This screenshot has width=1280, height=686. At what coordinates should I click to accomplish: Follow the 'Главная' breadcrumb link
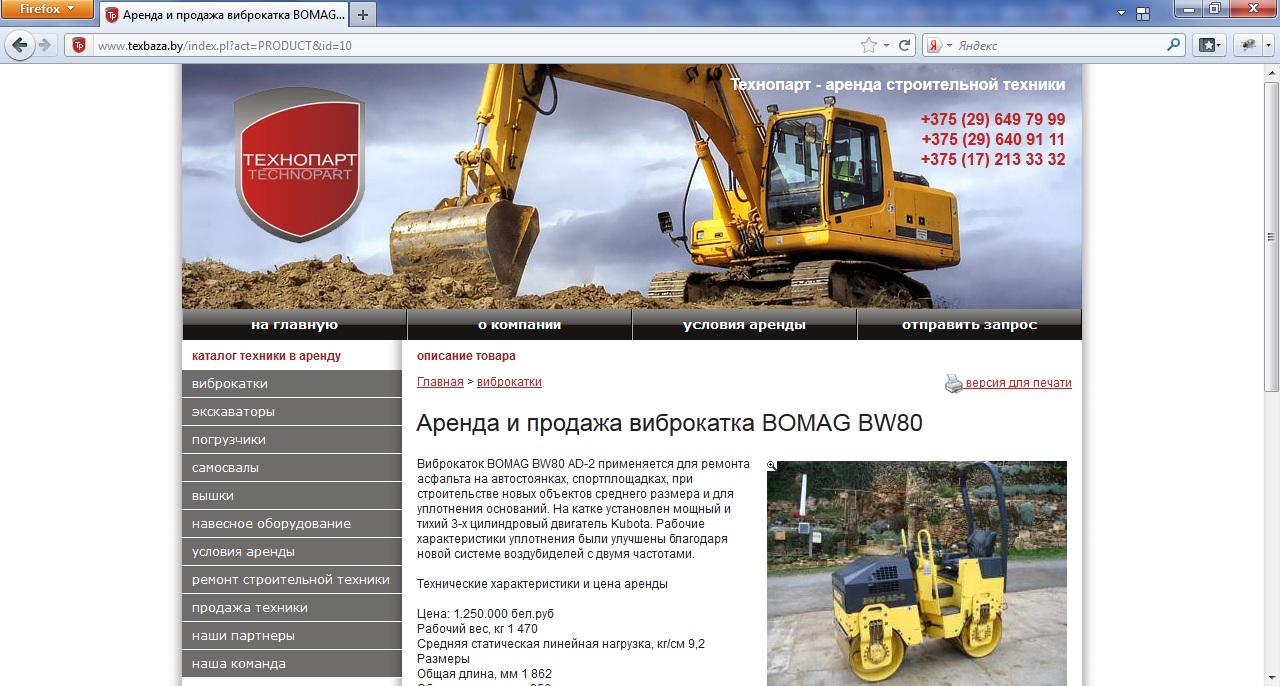coord(440,382)
